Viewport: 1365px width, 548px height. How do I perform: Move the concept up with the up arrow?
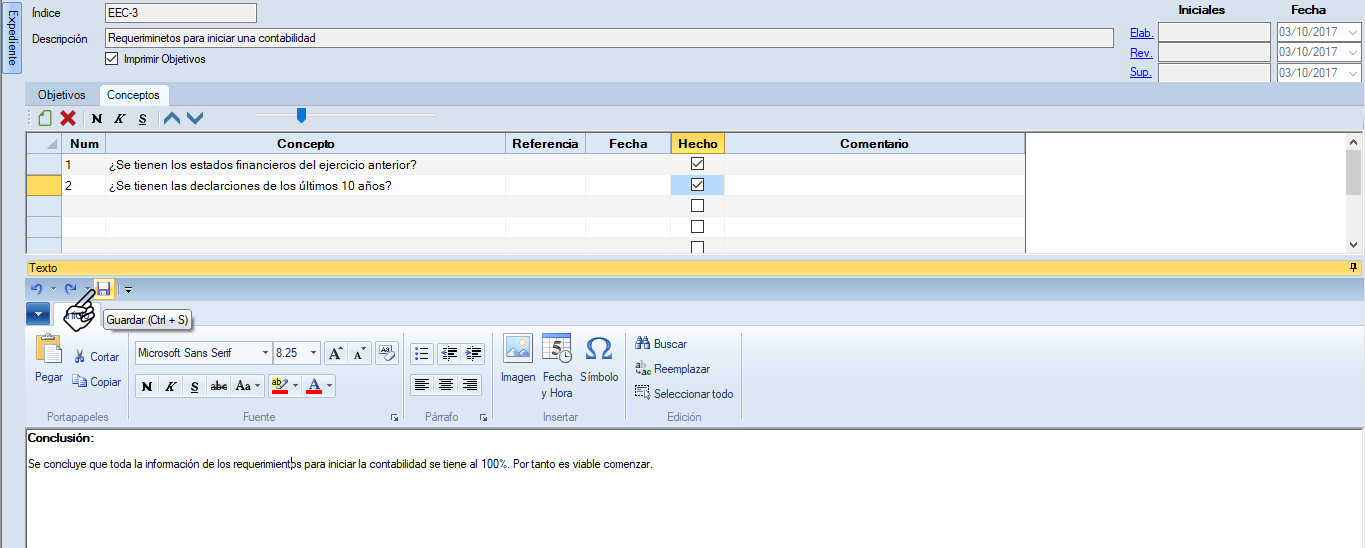(172, 118)
